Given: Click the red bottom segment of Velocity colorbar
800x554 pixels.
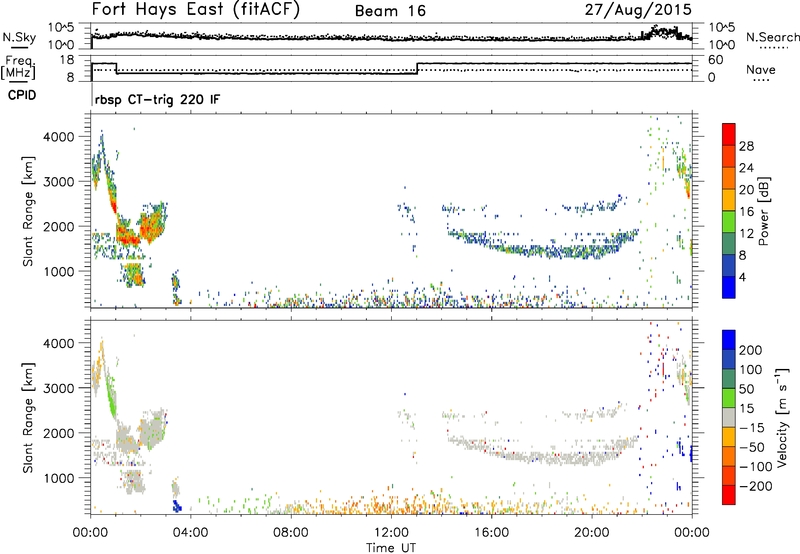Looking at the screenshot, I should pos(729,495).
